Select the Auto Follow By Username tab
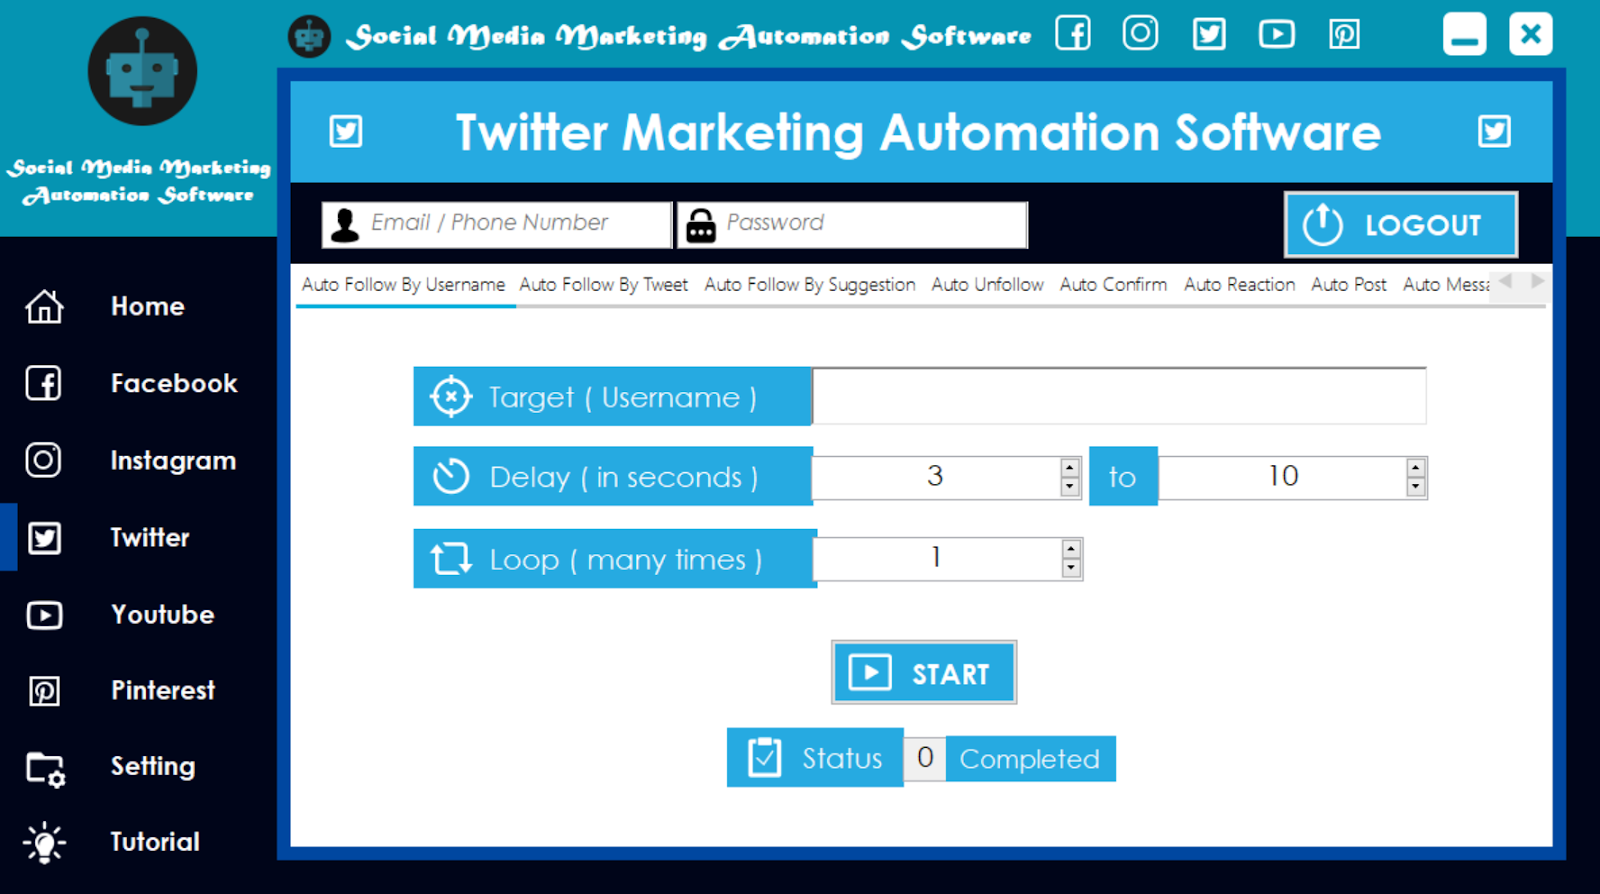Screen dimensions: 1600x894 (404, 284)
